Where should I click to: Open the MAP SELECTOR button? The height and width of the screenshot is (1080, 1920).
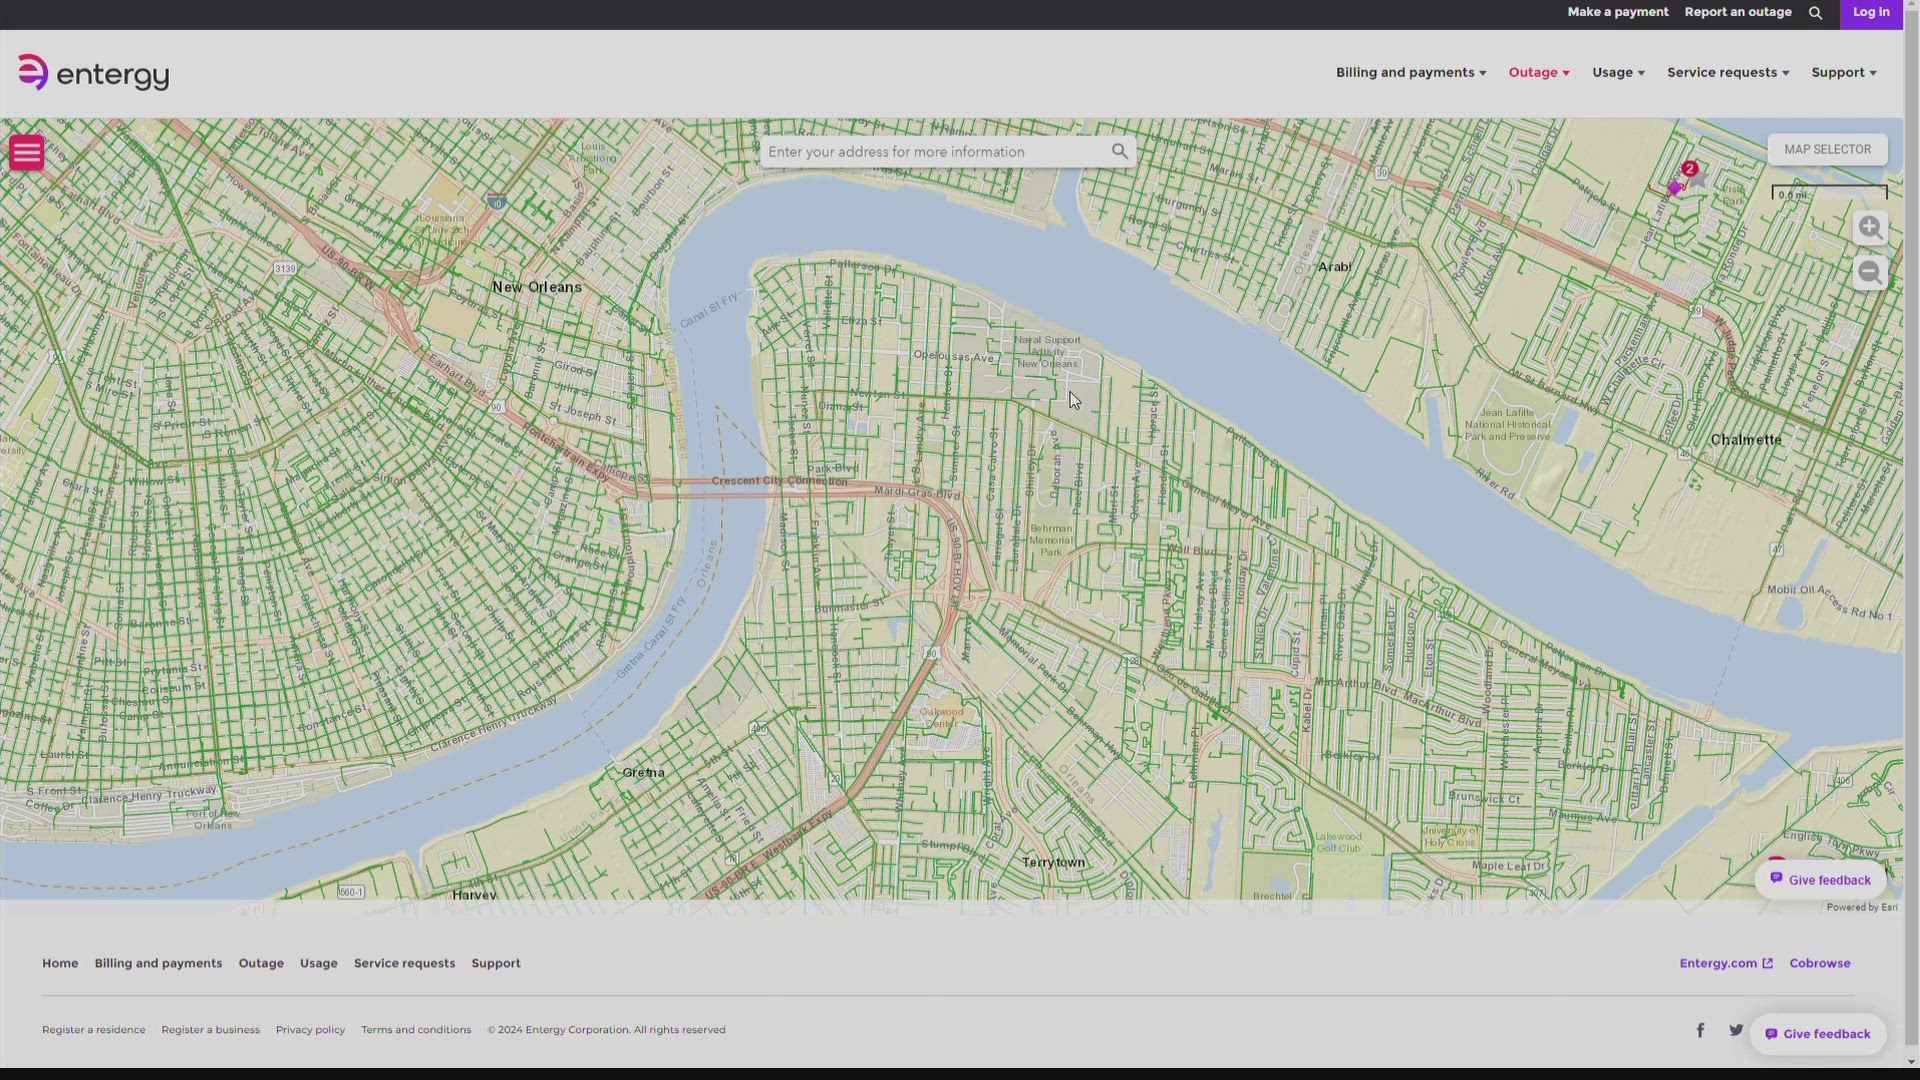click(1827, 150)
